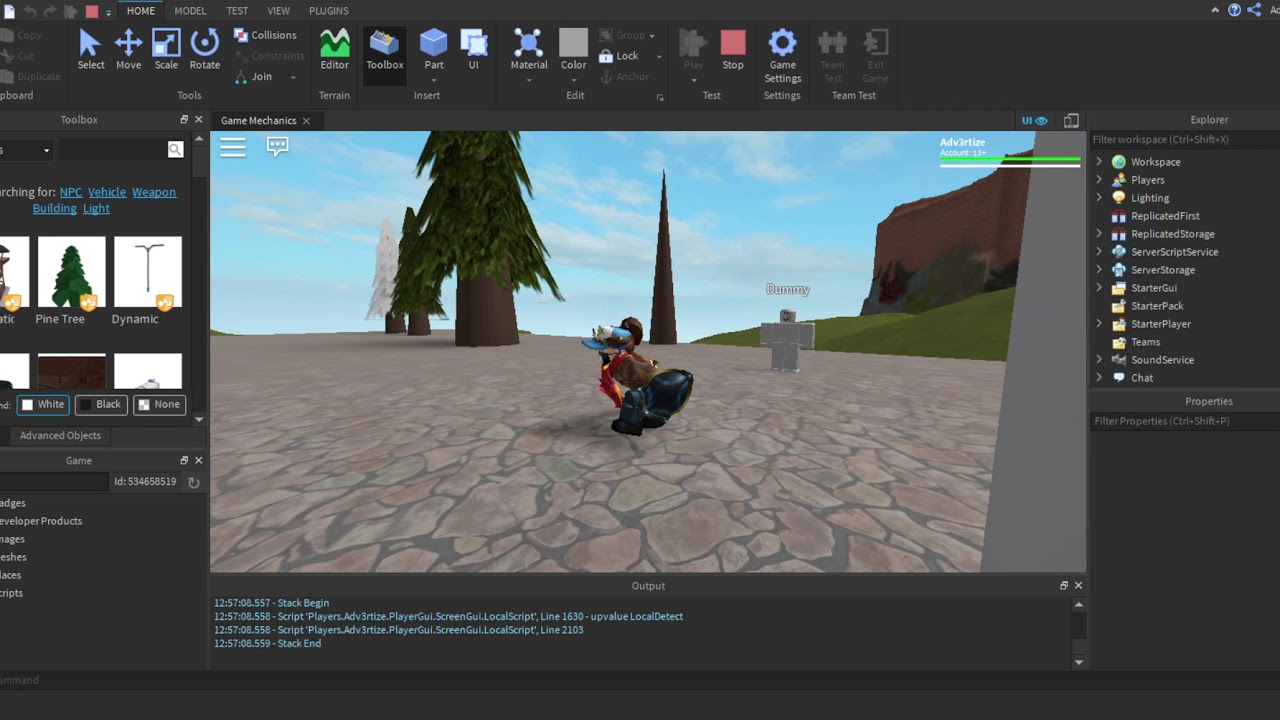Open Advanced Objects panel button
This screenshot has width=1280, height=720.
click(60, 435)
